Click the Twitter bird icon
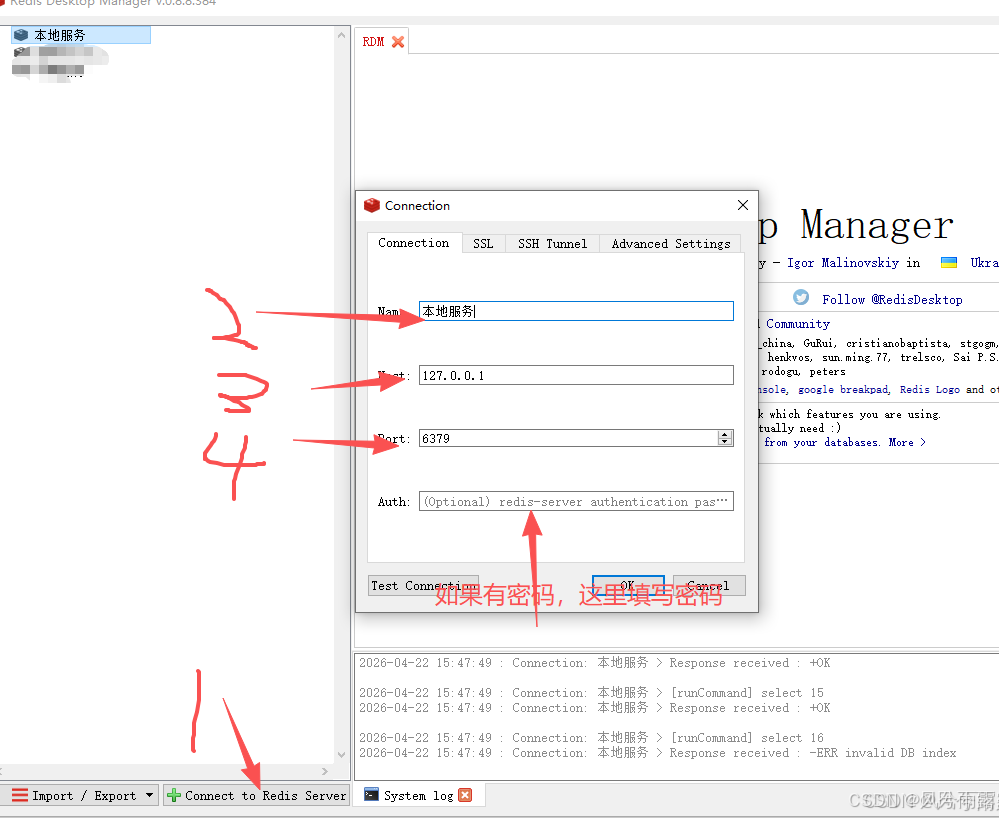Image resolution: width=999 pixels, height=818 pixels. [x=801, y=298]
